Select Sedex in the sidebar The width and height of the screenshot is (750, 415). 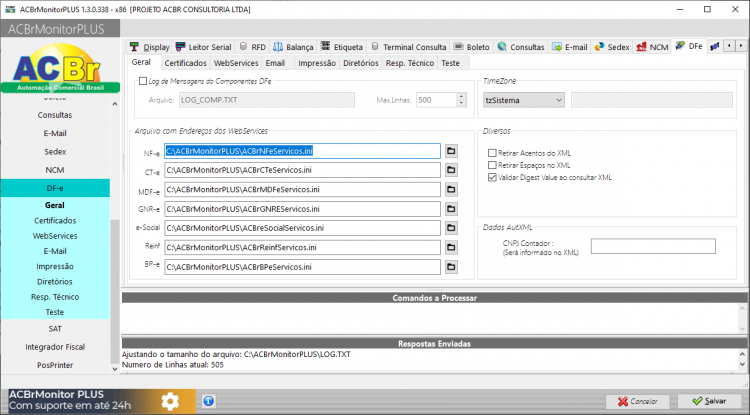[55, 152]
